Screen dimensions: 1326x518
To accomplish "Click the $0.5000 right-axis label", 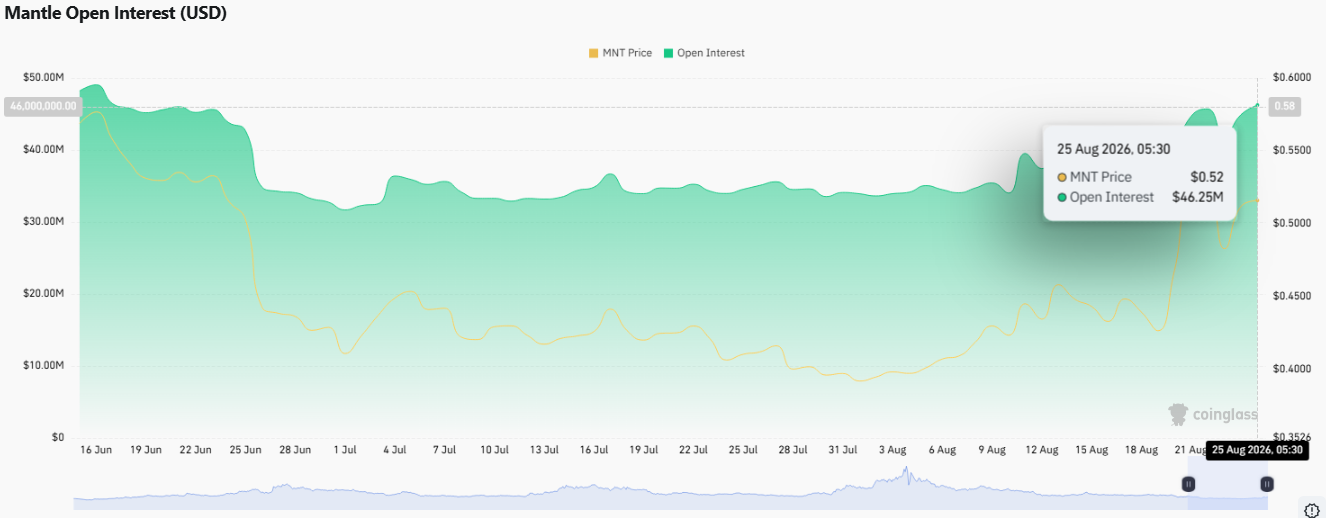I will [1291, 223].
